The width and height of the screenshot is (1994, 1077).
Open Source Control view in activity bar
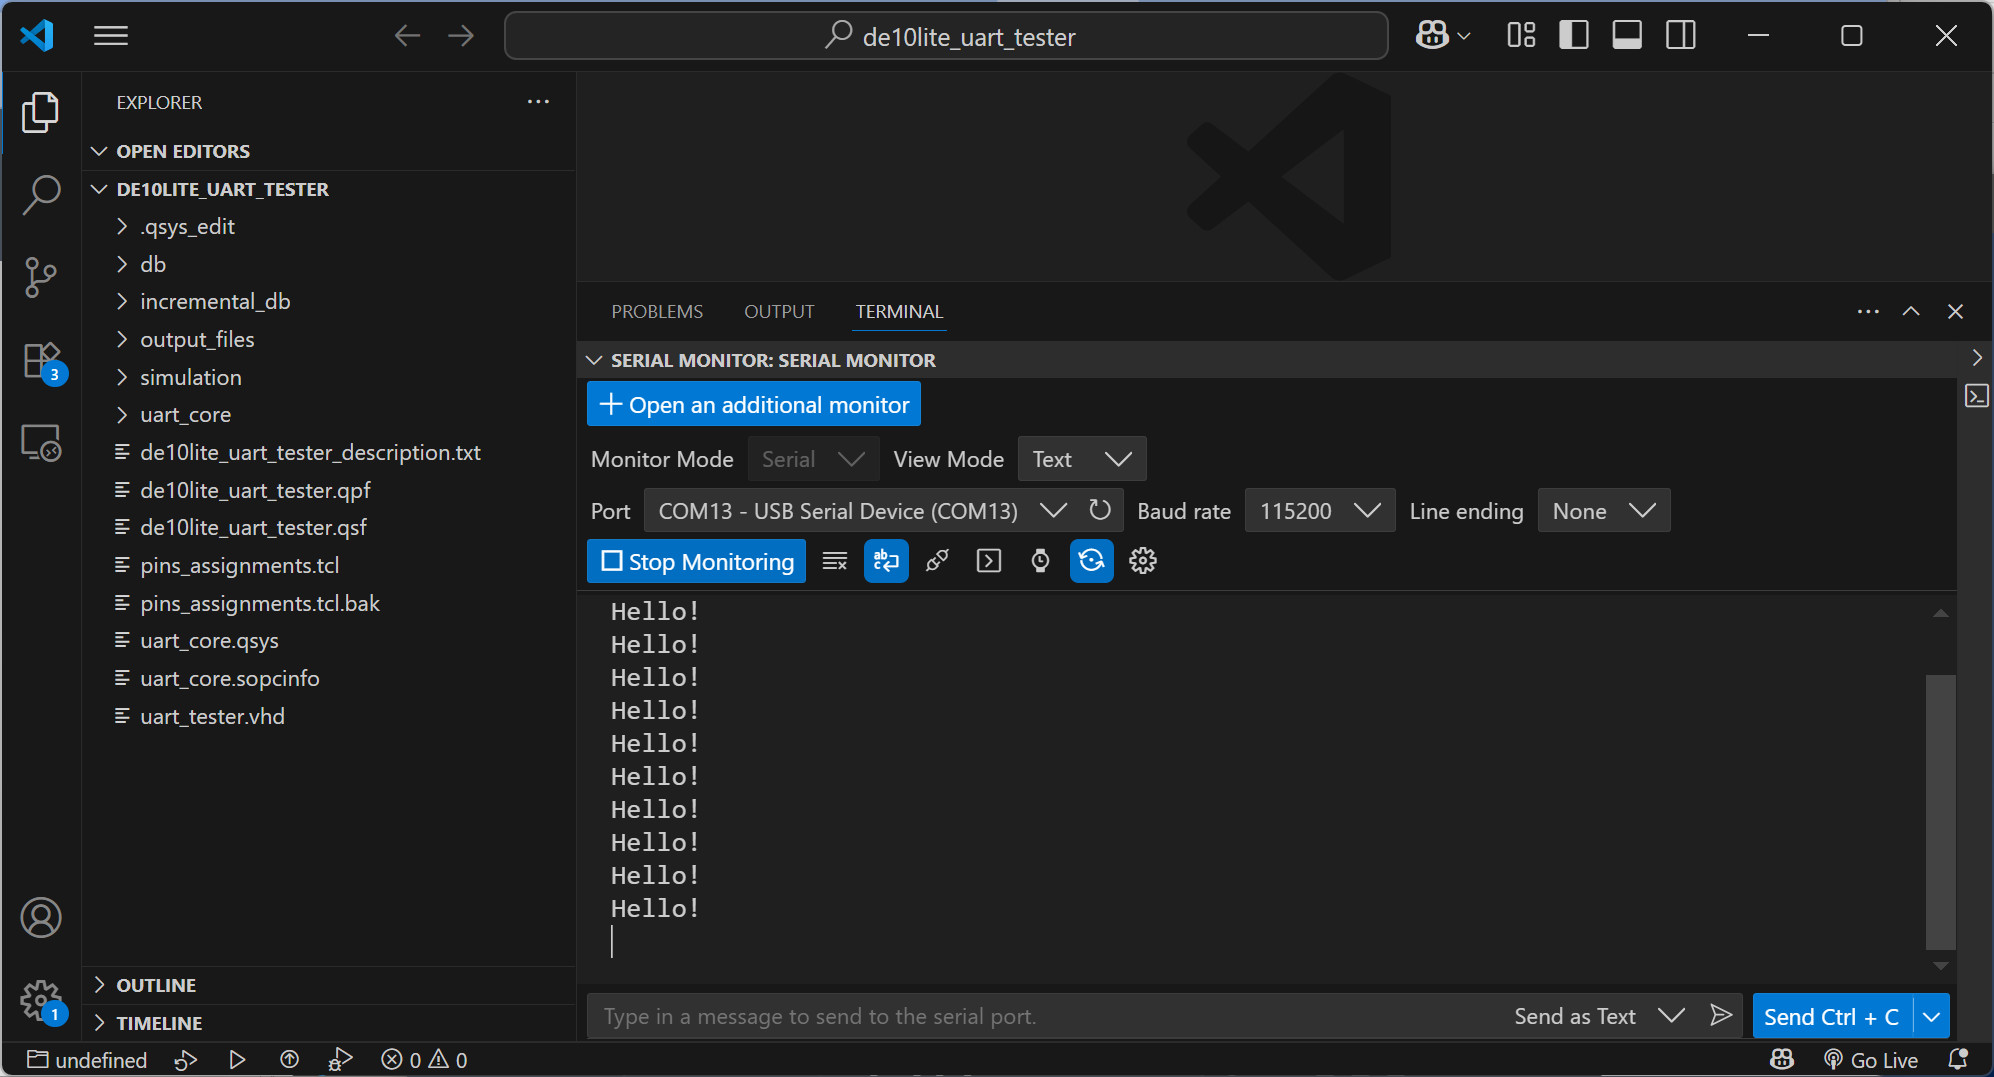point(41,277)
